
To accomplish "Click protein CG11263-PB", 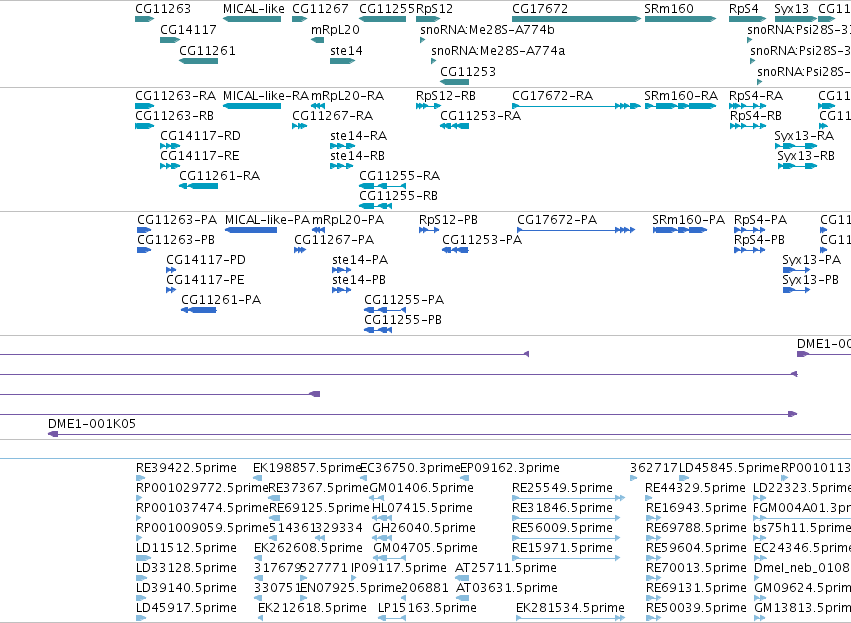I will [176, 240].
